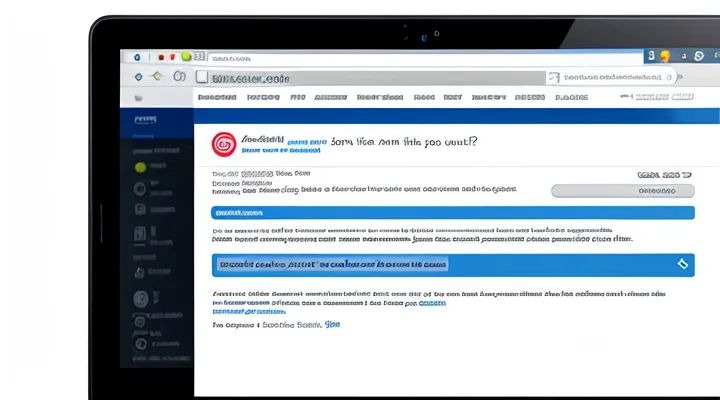
Task: Select the last item in the navigation menu
Action: [x=571, y=98]
